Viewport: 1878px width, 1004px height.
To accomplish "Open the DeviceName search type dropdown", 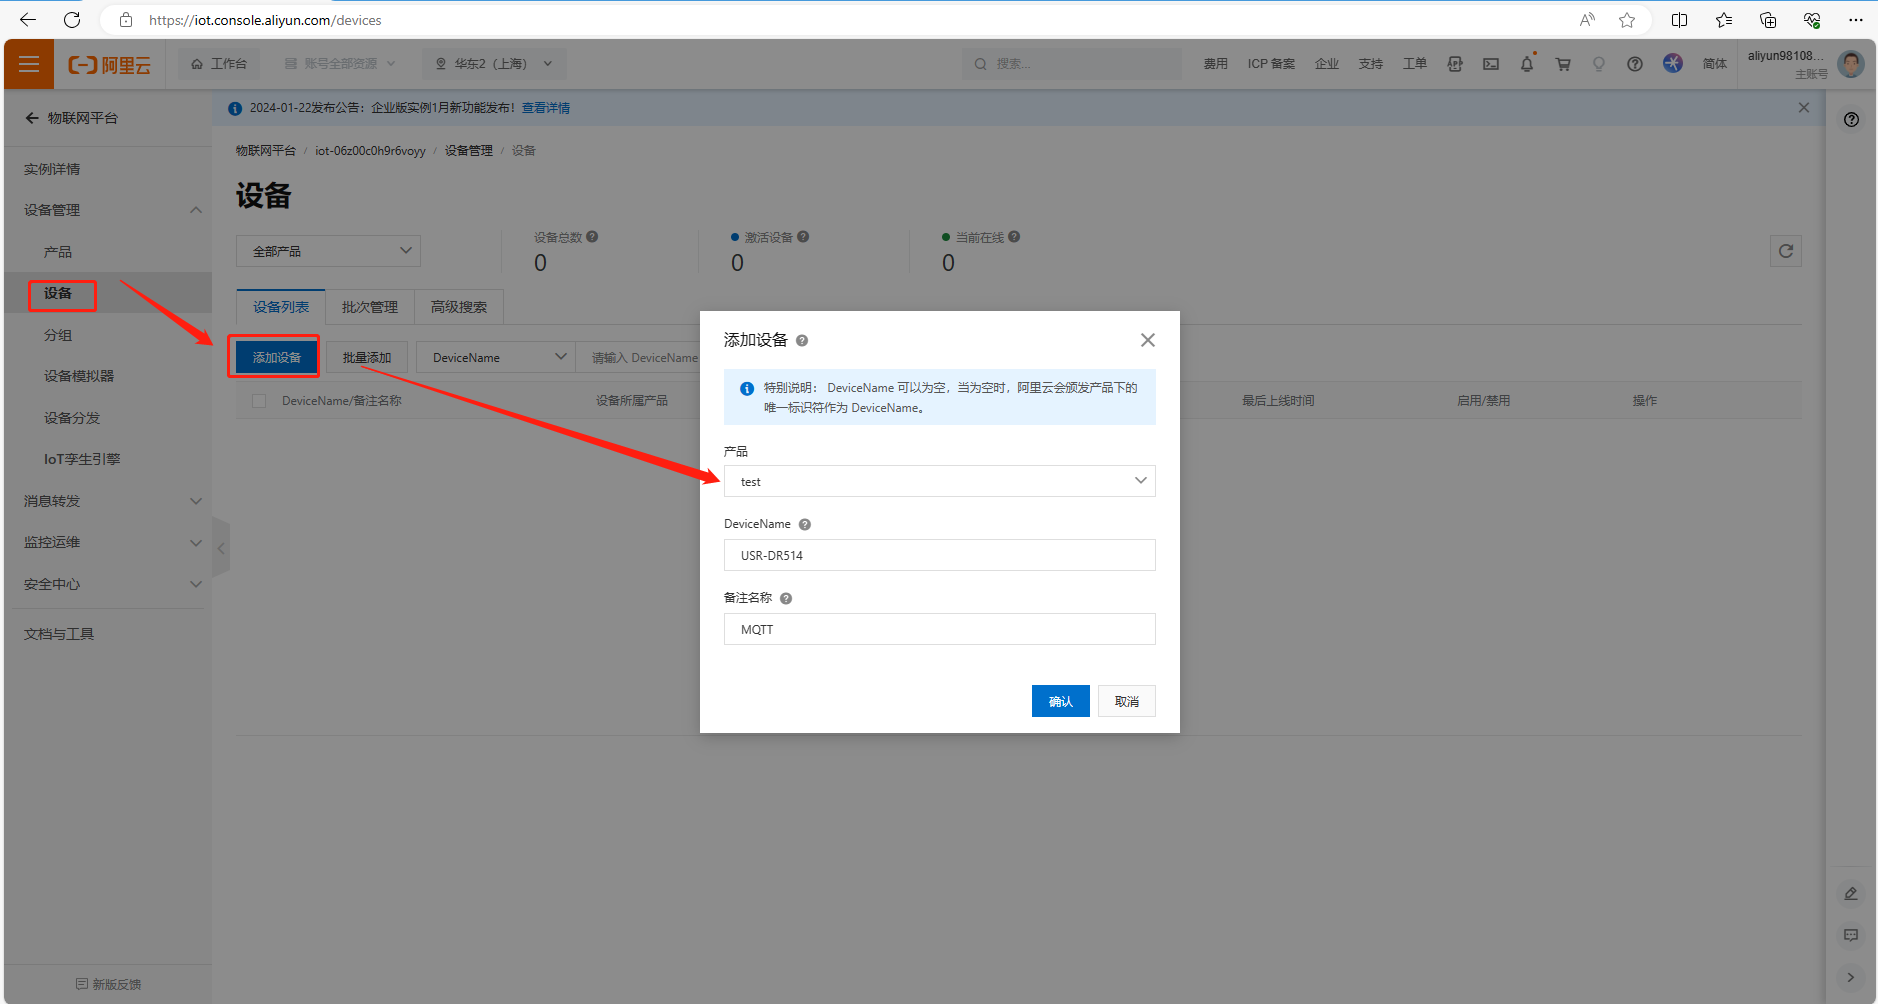I will 496,358.
